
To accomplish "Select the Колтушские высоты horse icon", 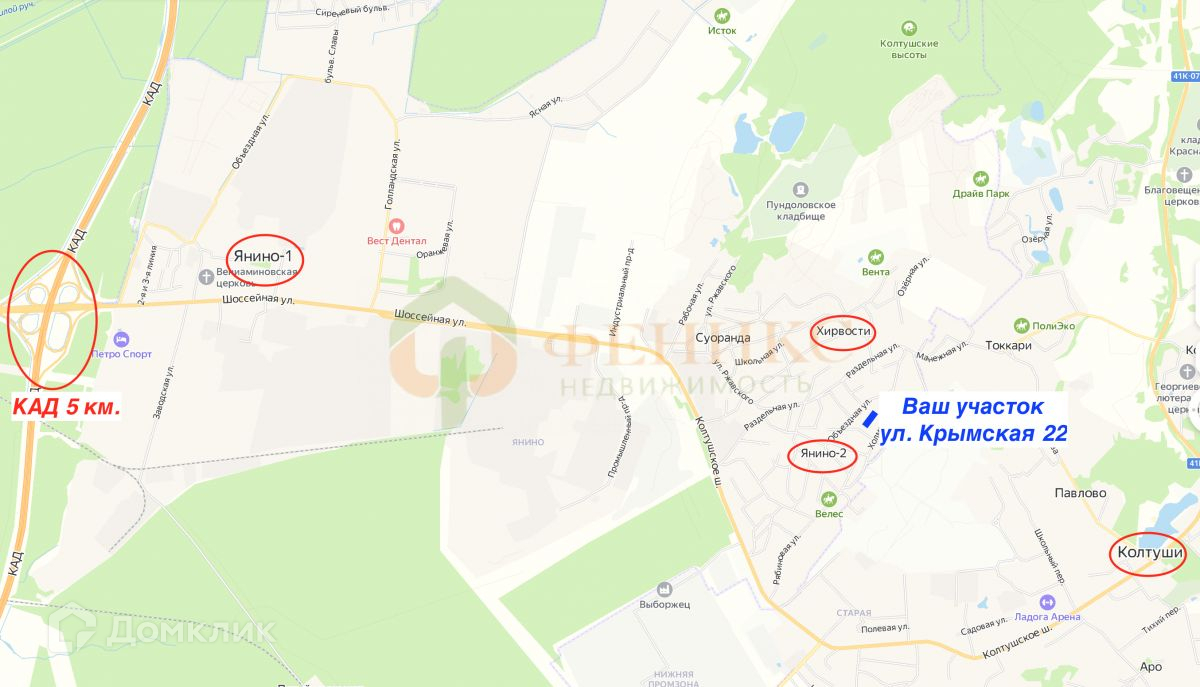I will 909,29.
